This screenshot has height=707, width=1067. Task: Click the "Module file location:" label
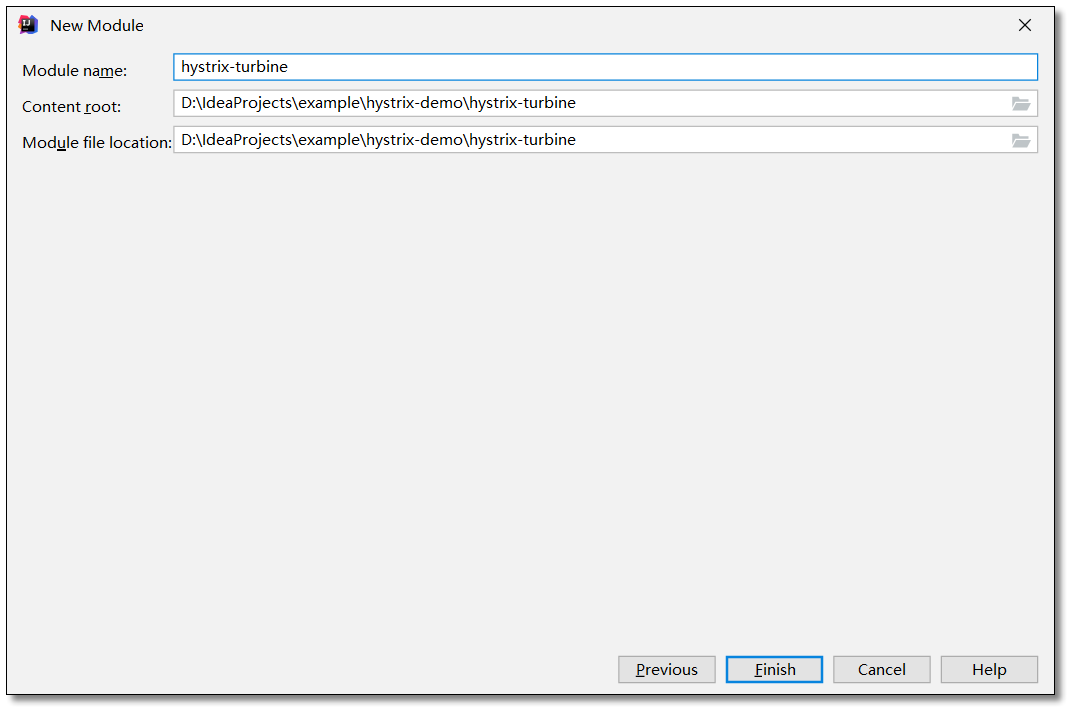(x=97, y=143)
